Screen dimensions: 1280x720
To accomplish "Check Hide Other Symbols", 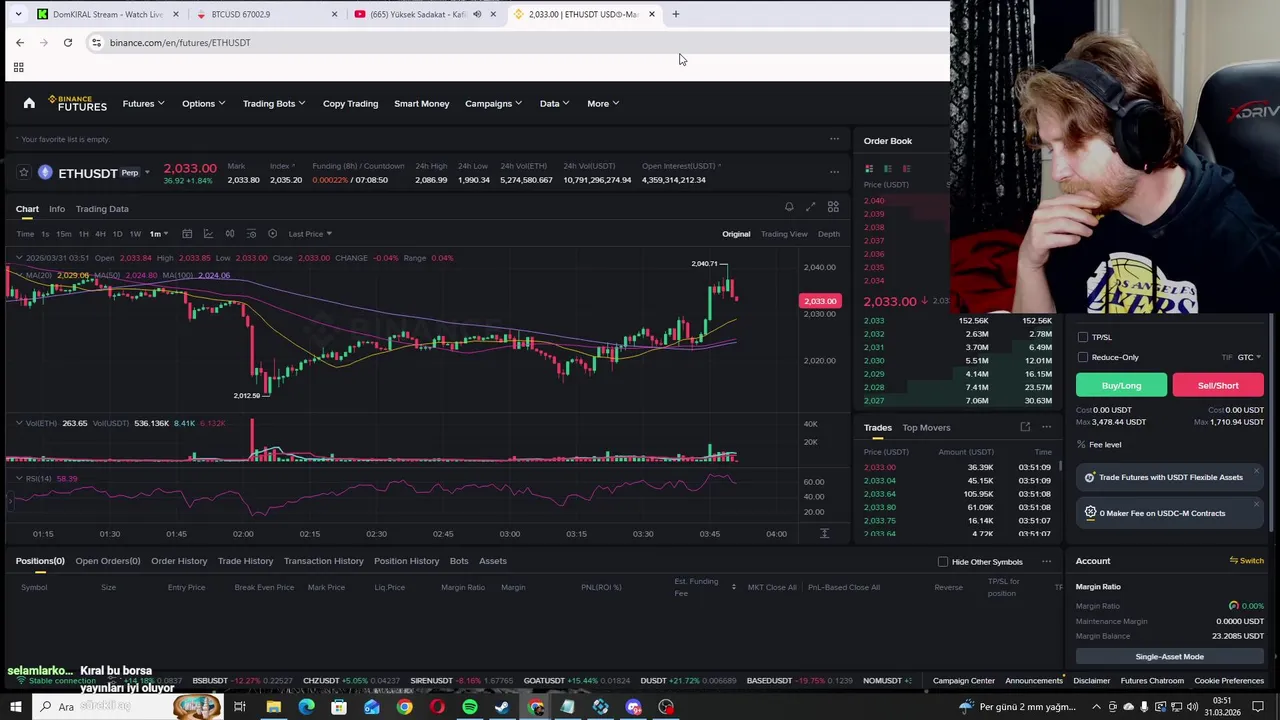I will pos(943,562).
